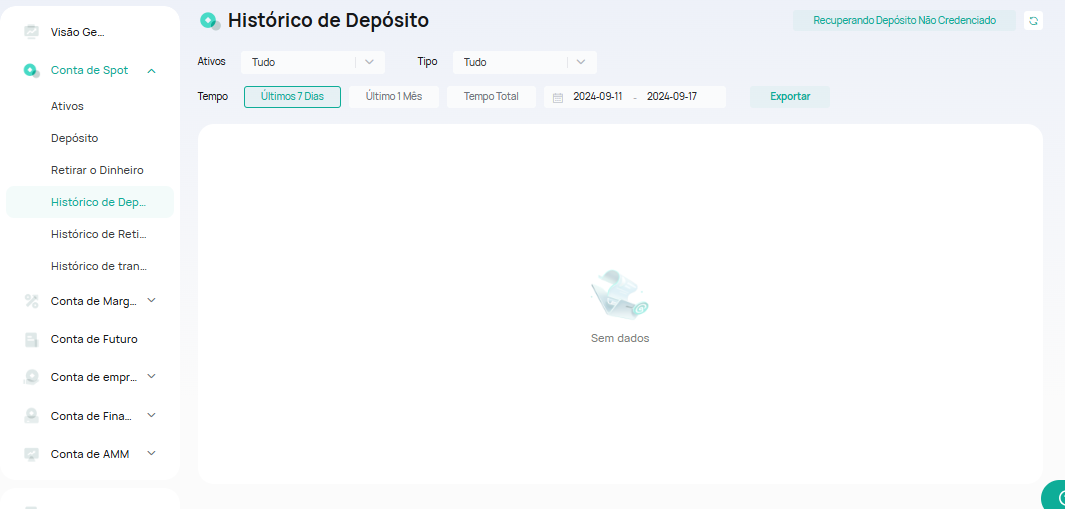Select the Tempo Total time filter
The image size is (1065, 509).
pyautogui.click(x=491, y=97)
